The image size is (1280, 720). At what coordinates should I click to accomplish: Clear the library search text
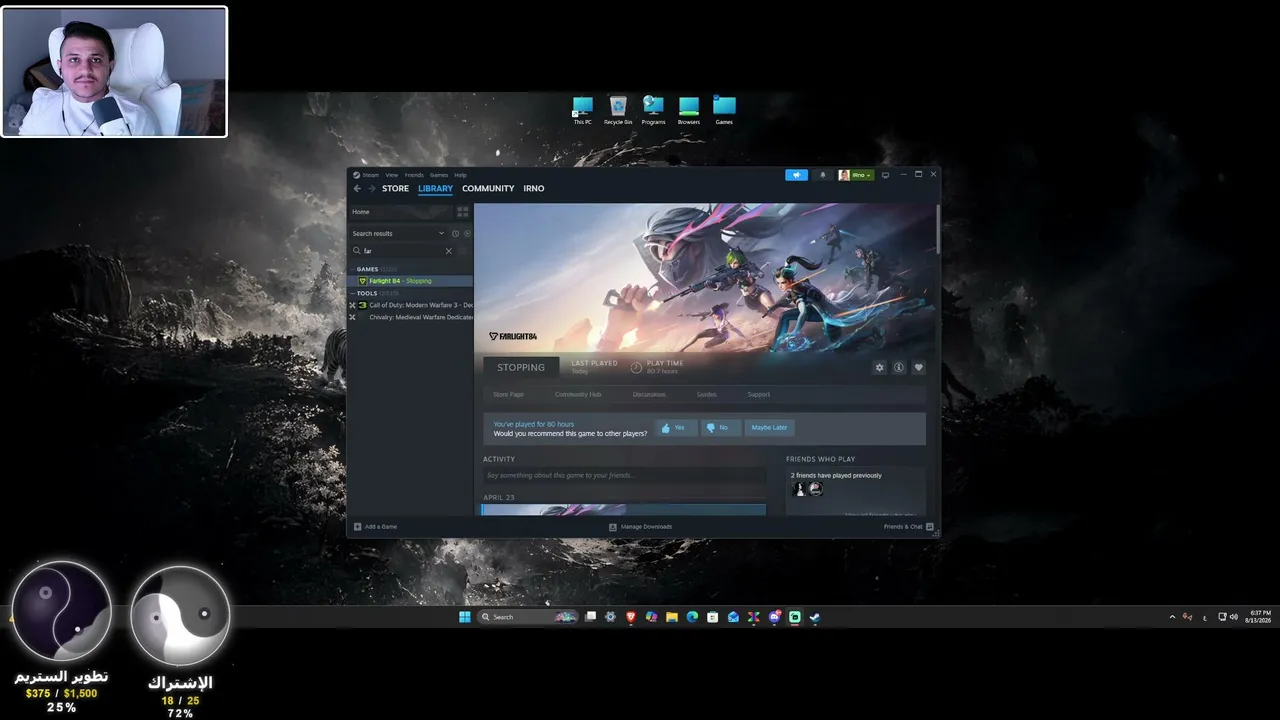pos(448,251)
